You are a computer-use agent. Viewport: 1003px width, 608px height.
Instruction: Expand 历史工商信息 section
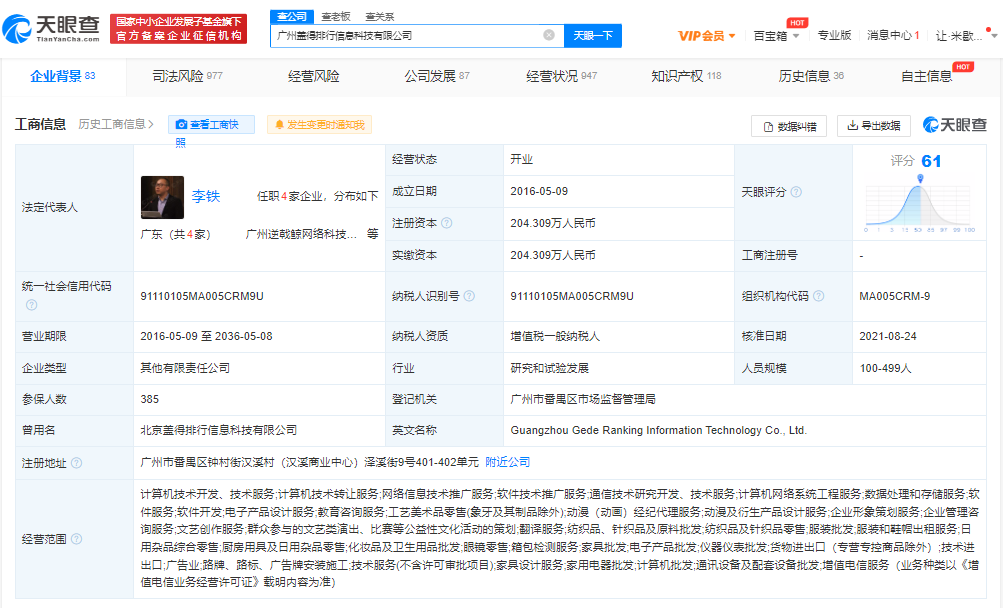click(x=116, y=125)
